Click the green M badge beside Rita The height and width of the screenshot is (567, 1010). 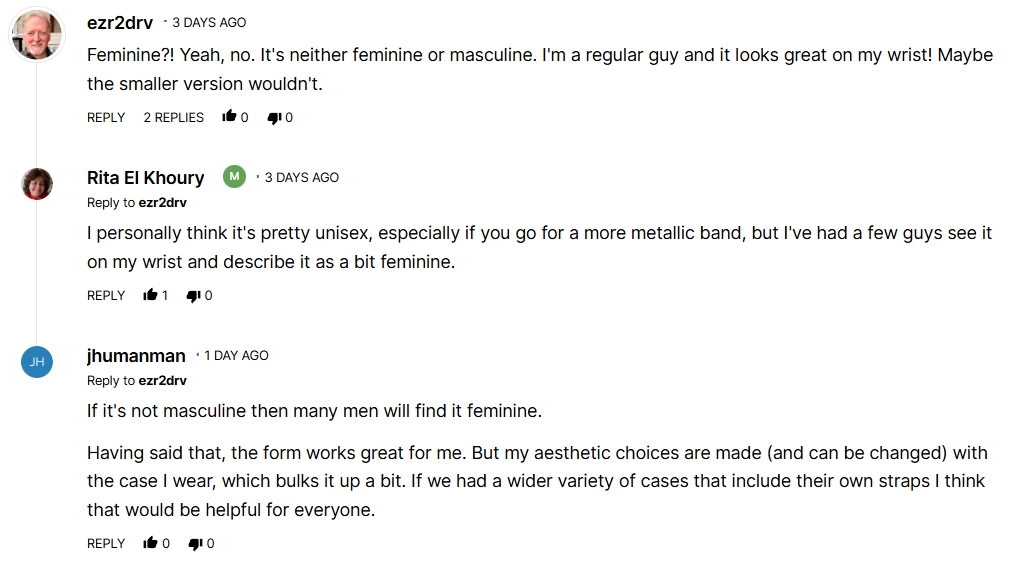pos(234,177)
